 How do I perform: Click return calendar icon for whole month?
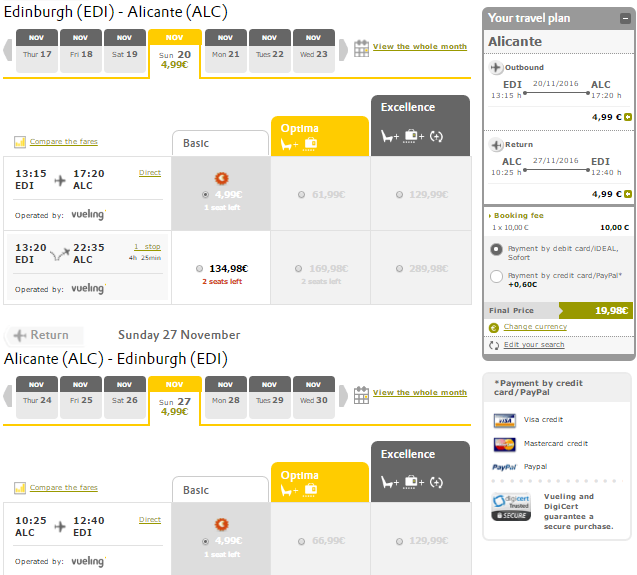[362, 394]
